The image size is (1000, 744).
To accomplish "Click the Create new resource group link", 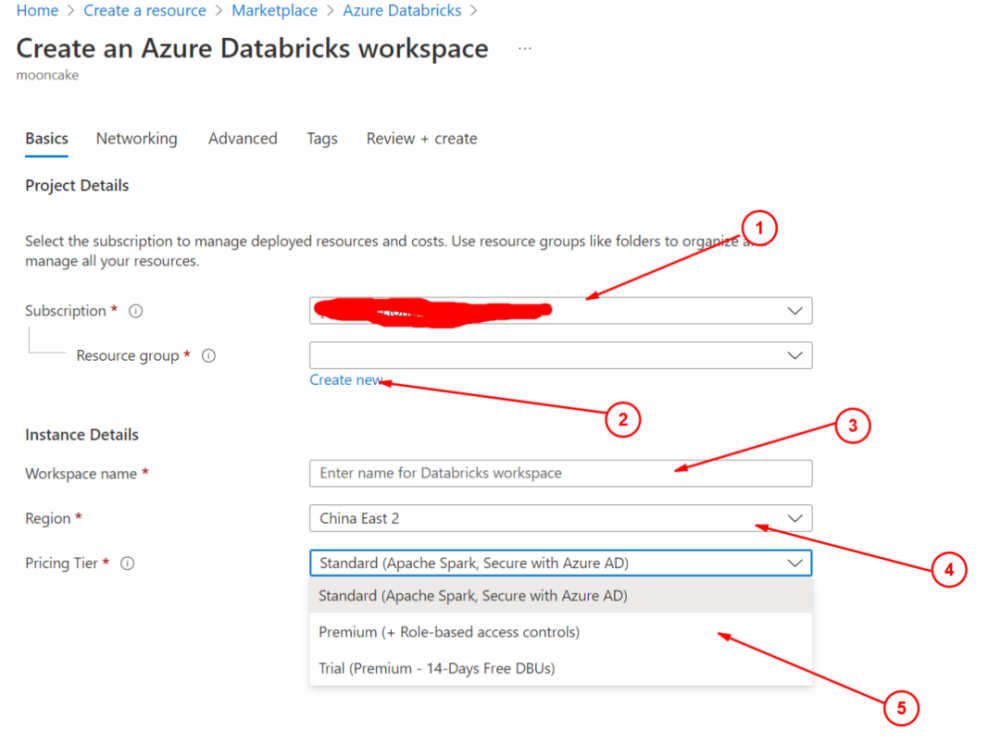I will point(346,380).
